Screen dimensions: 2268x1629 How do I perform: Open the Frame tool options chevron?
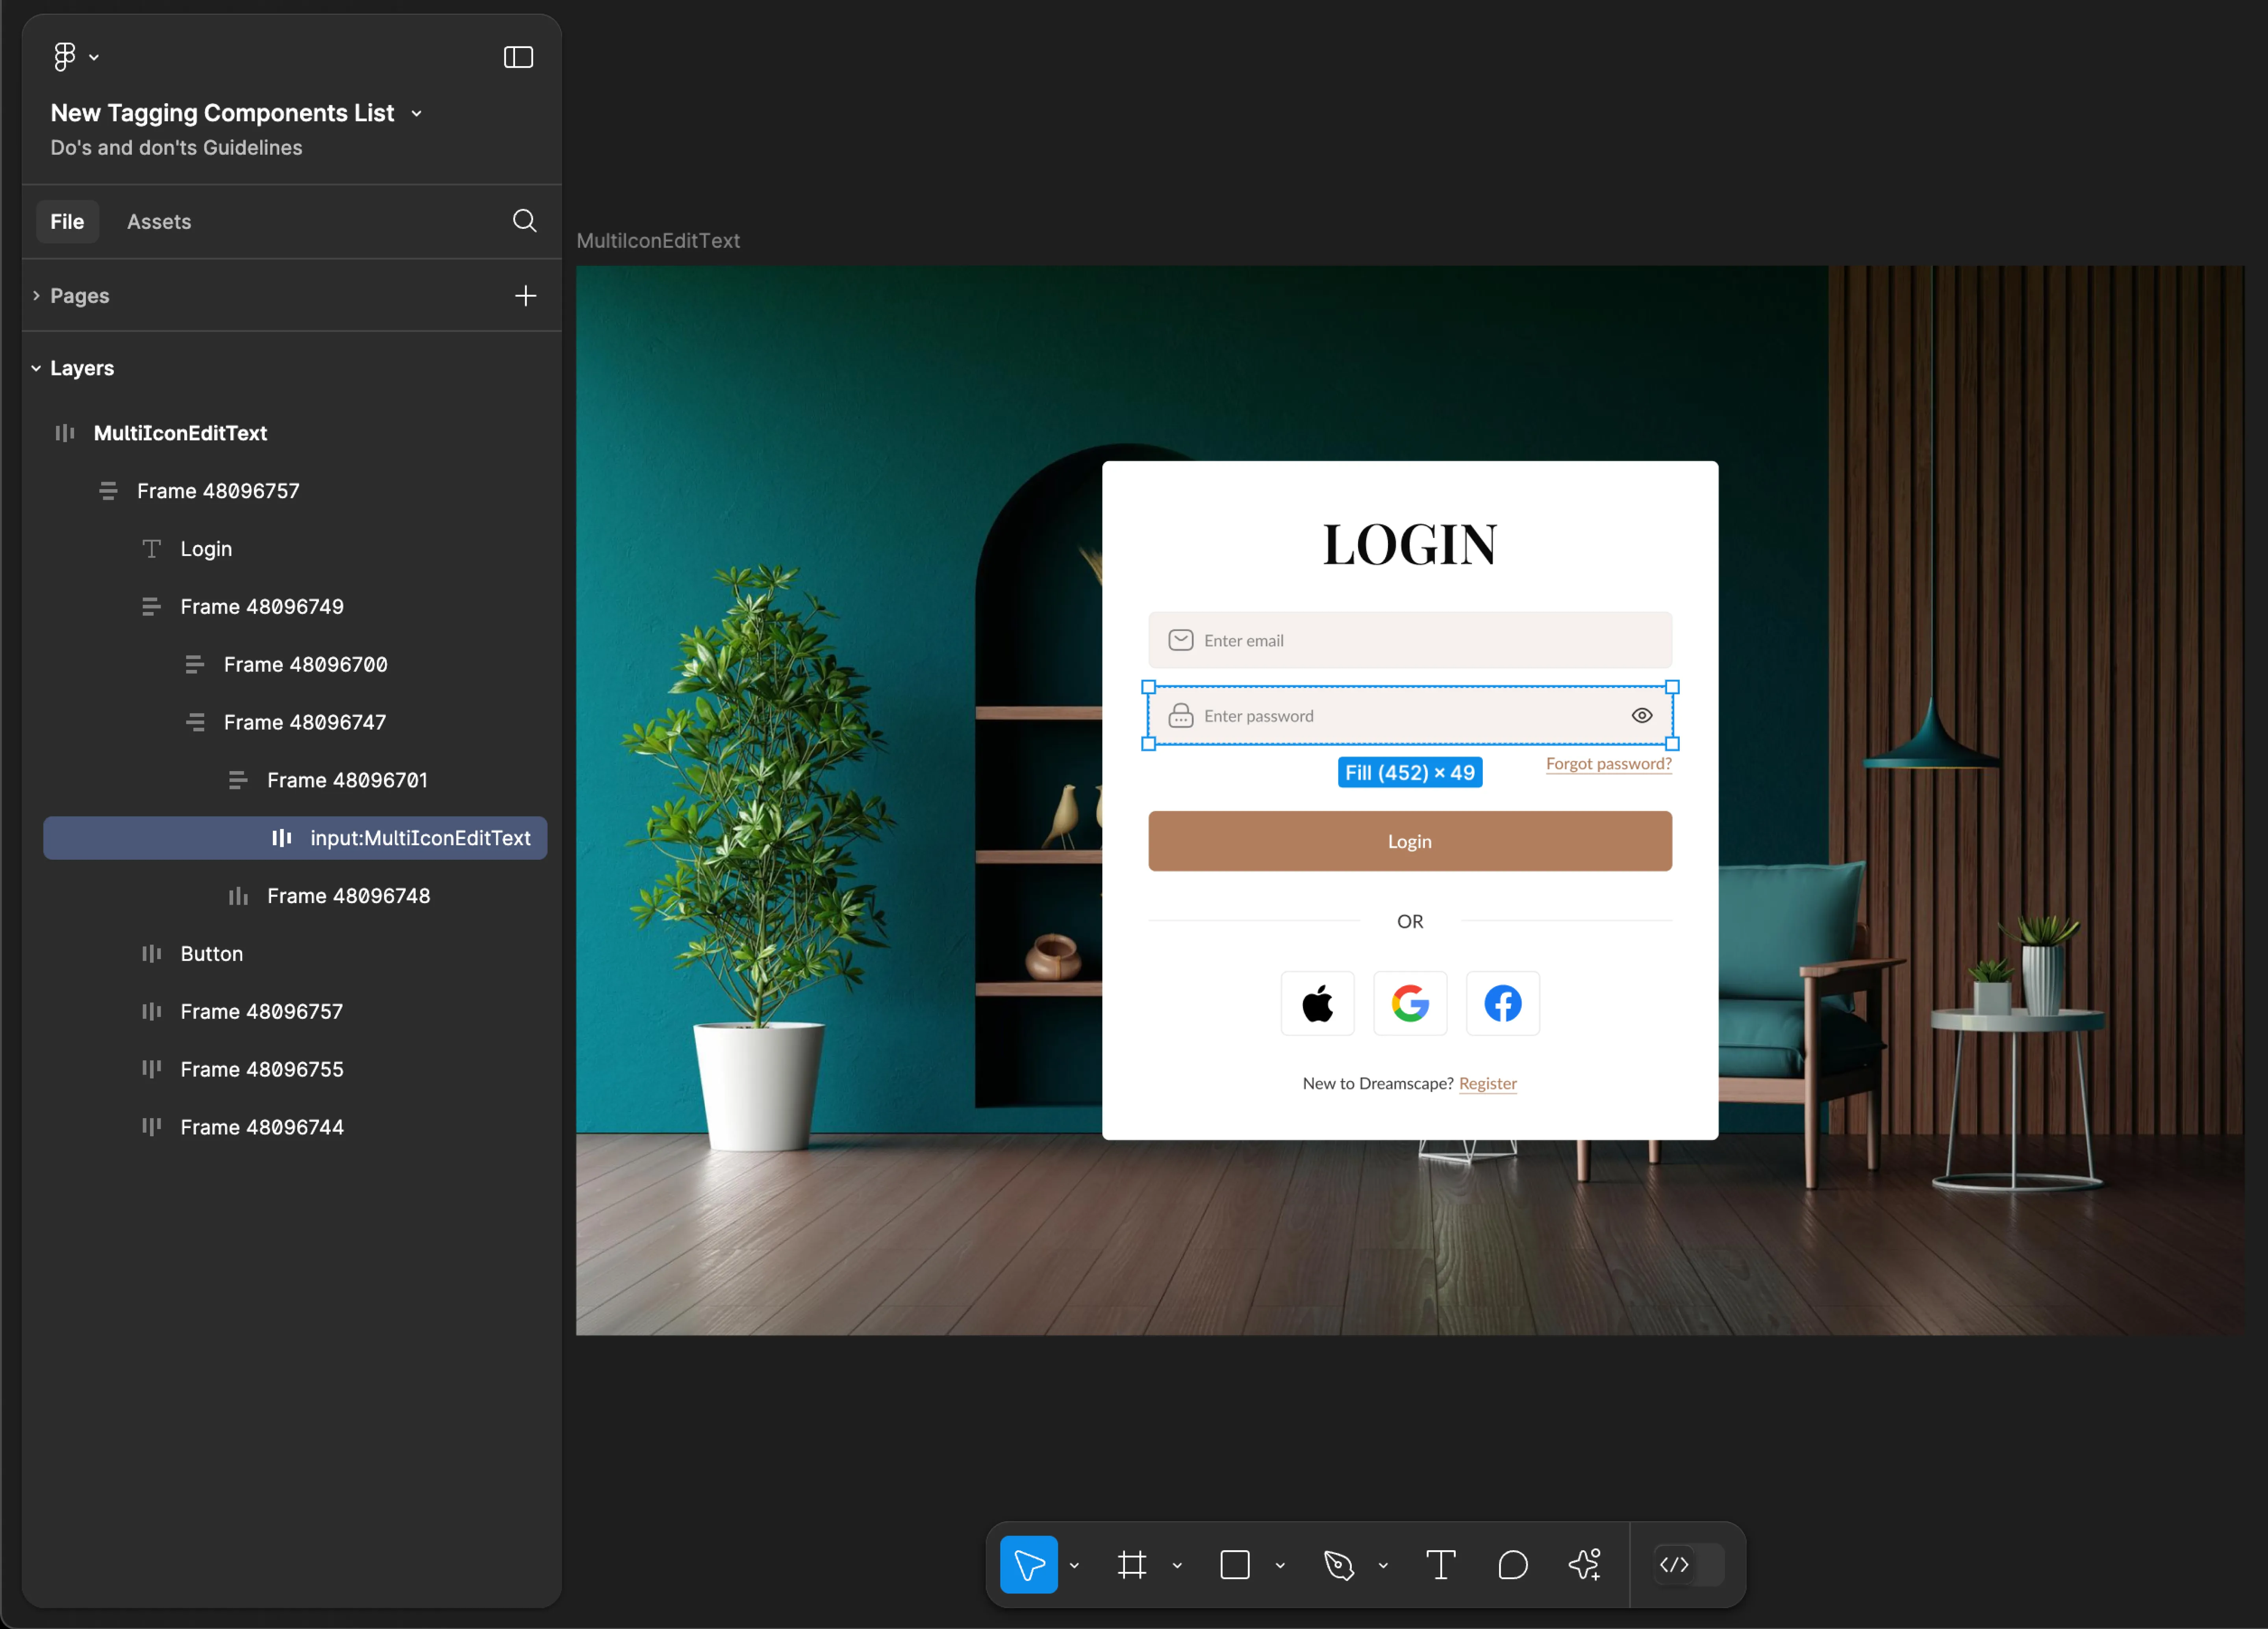point(1177,1566)
